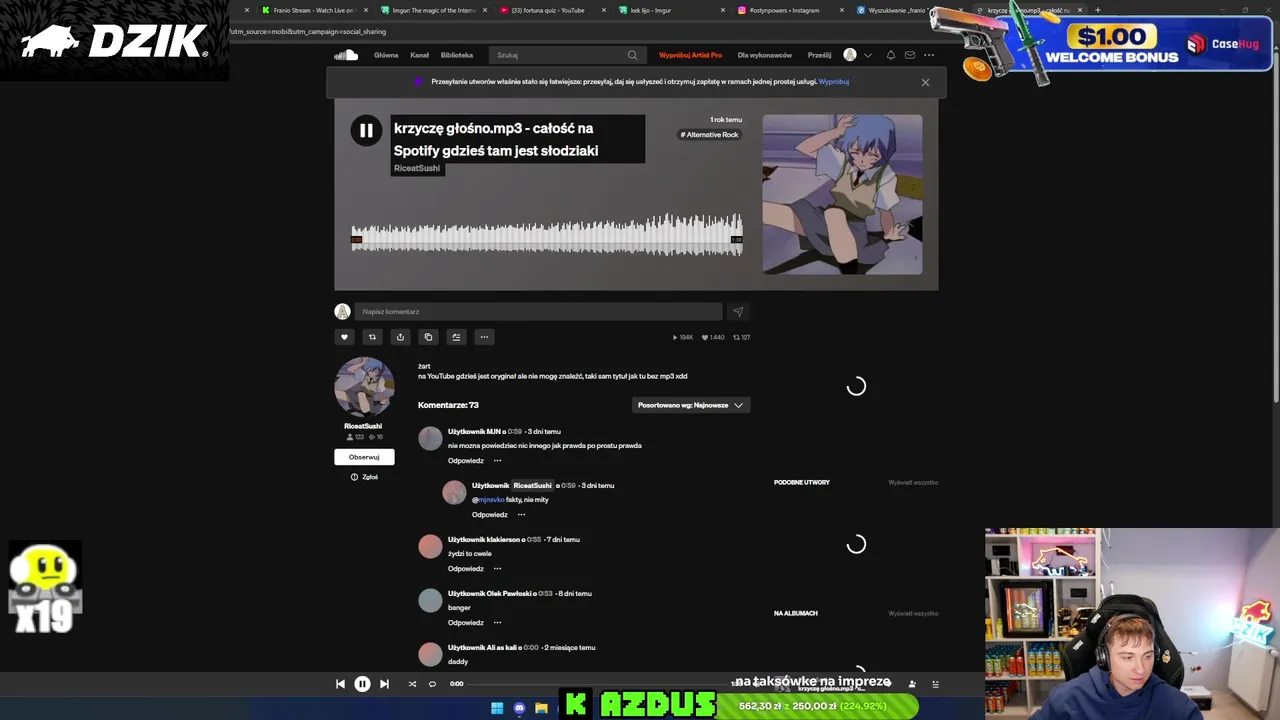Open the Główna navigation item
The image size is (1280, 720).
[x=386, y=55]
